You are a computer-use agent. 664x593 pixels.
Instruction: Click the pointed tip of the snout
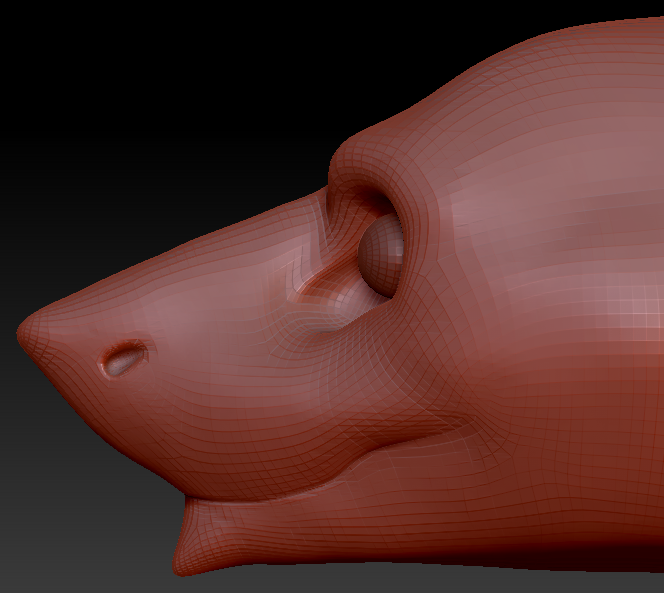[x=26, y=331]
